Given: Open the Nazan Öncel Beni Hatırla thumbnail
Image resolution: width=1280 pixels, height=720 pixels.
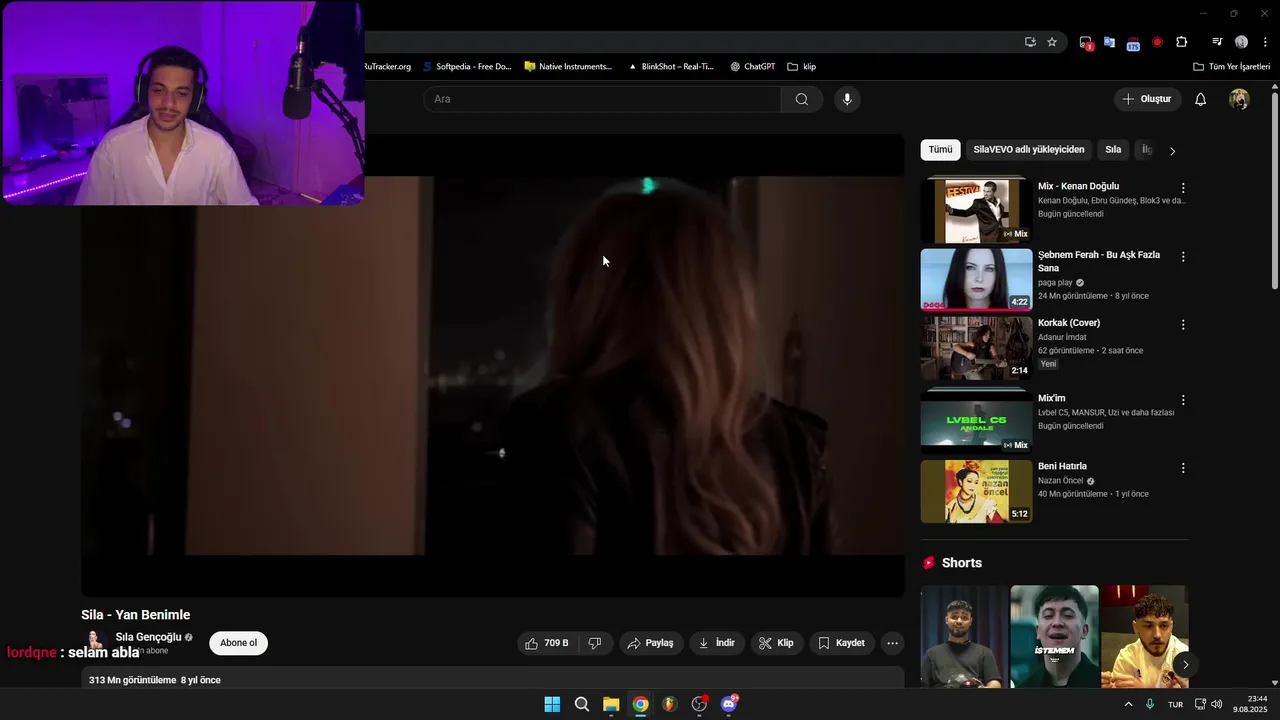Looking at the screenshot, I should pyautogui.click(x=976, y=491).
